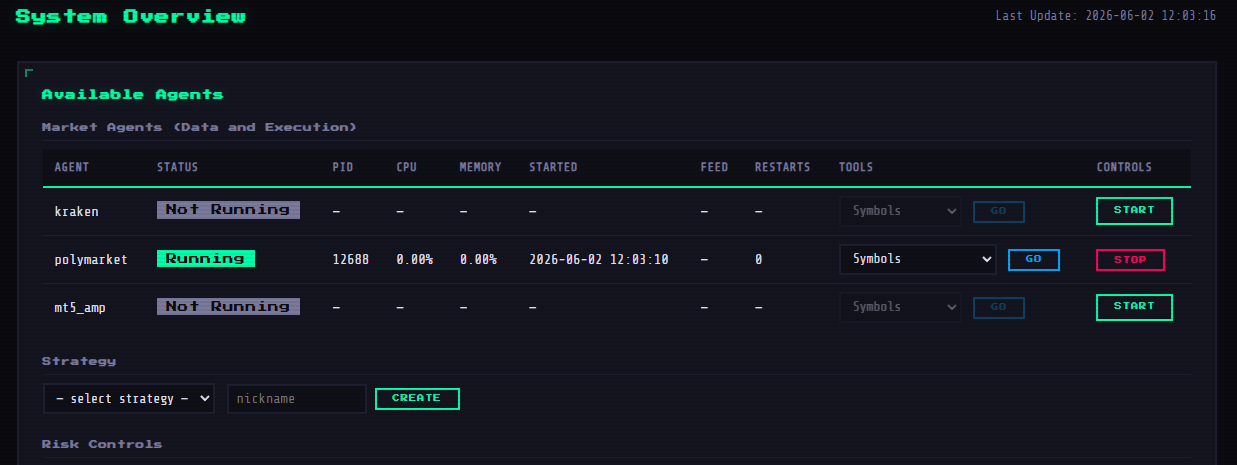Click the FEED column header
This screenshot has width=1237, height=465.
coord(714,167)
